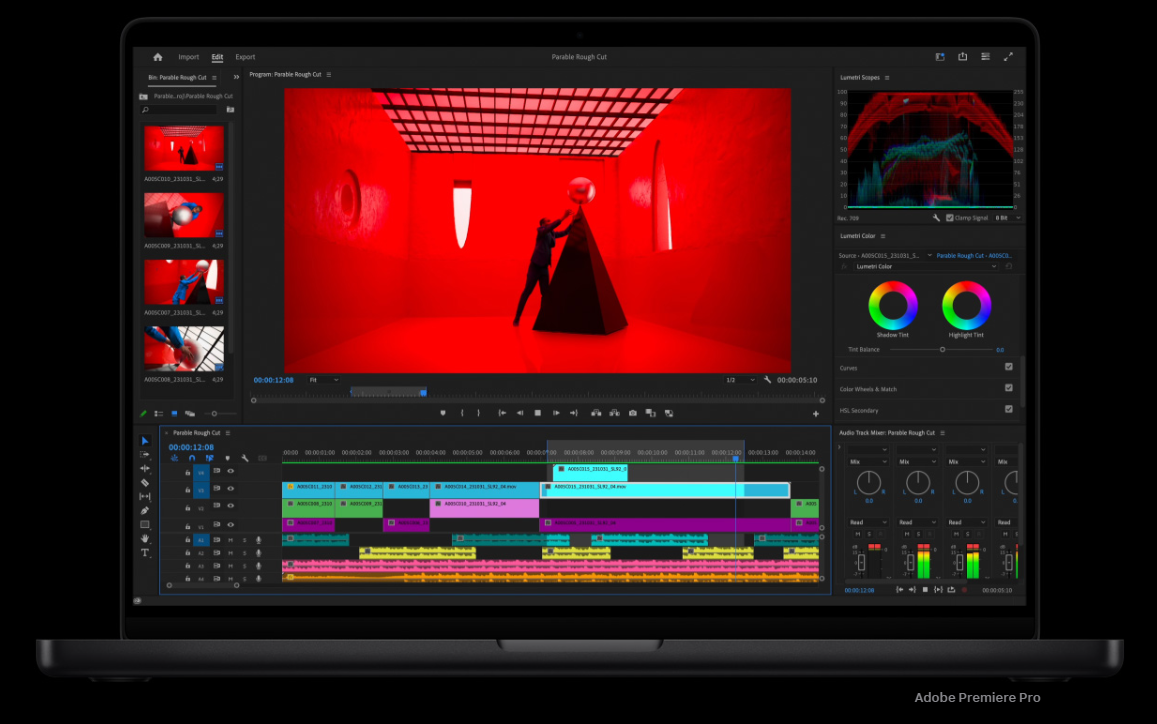1157x724 pixels.
Task: Select the Type tool
Action: (145, 553)
